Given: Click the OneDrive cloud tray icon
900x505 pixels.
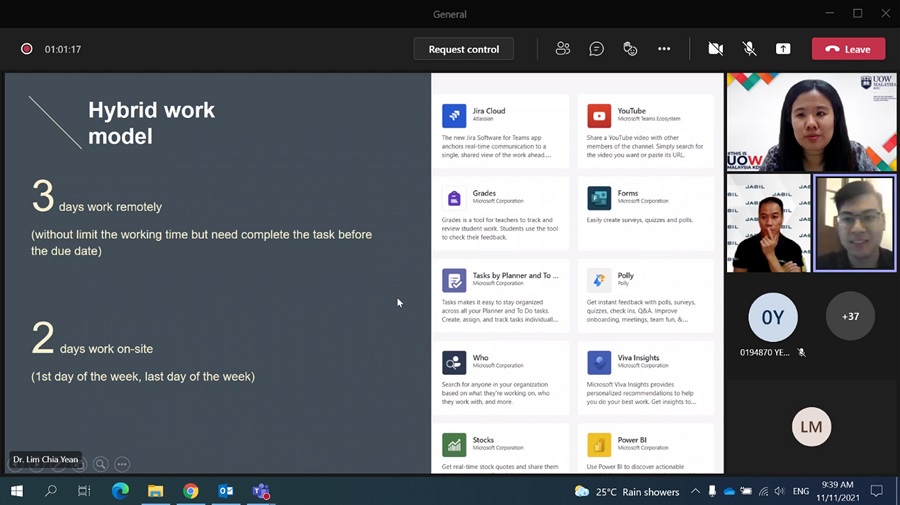Looking at the screenshot, I should coord(729,492).
